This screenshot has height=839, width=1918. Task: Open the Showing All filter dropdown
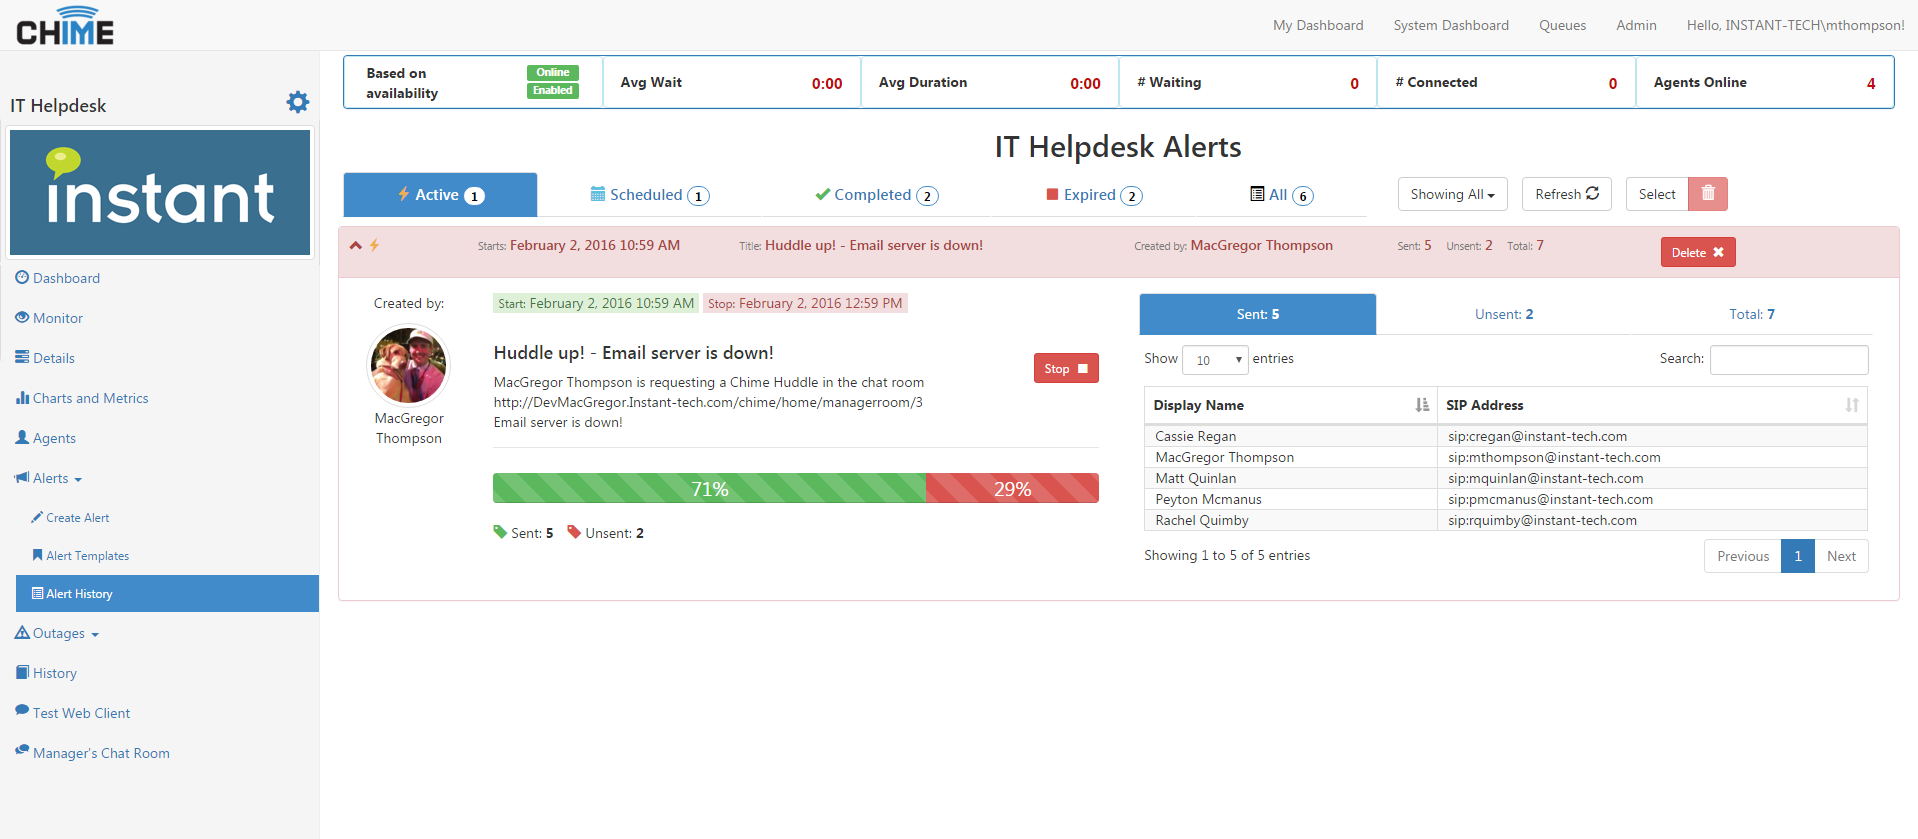coord(1452,194)
